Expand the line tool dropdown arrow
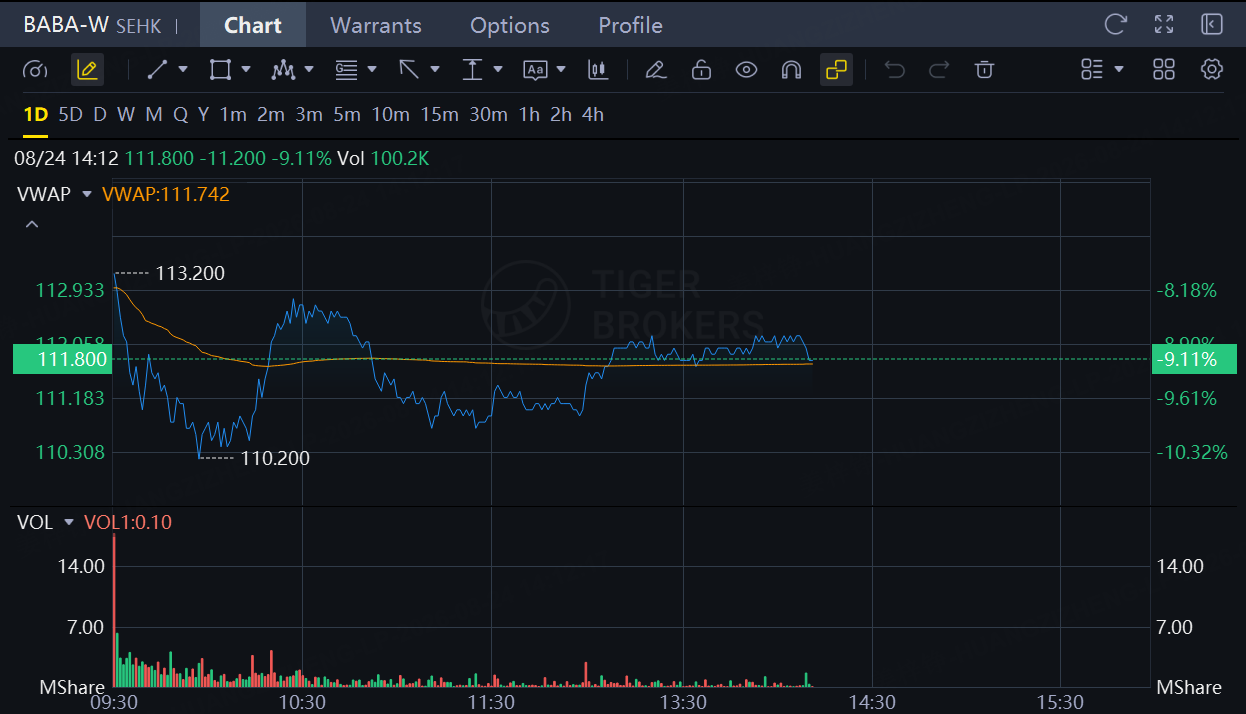Screen dimensions: 1246x714 point(183,70)
